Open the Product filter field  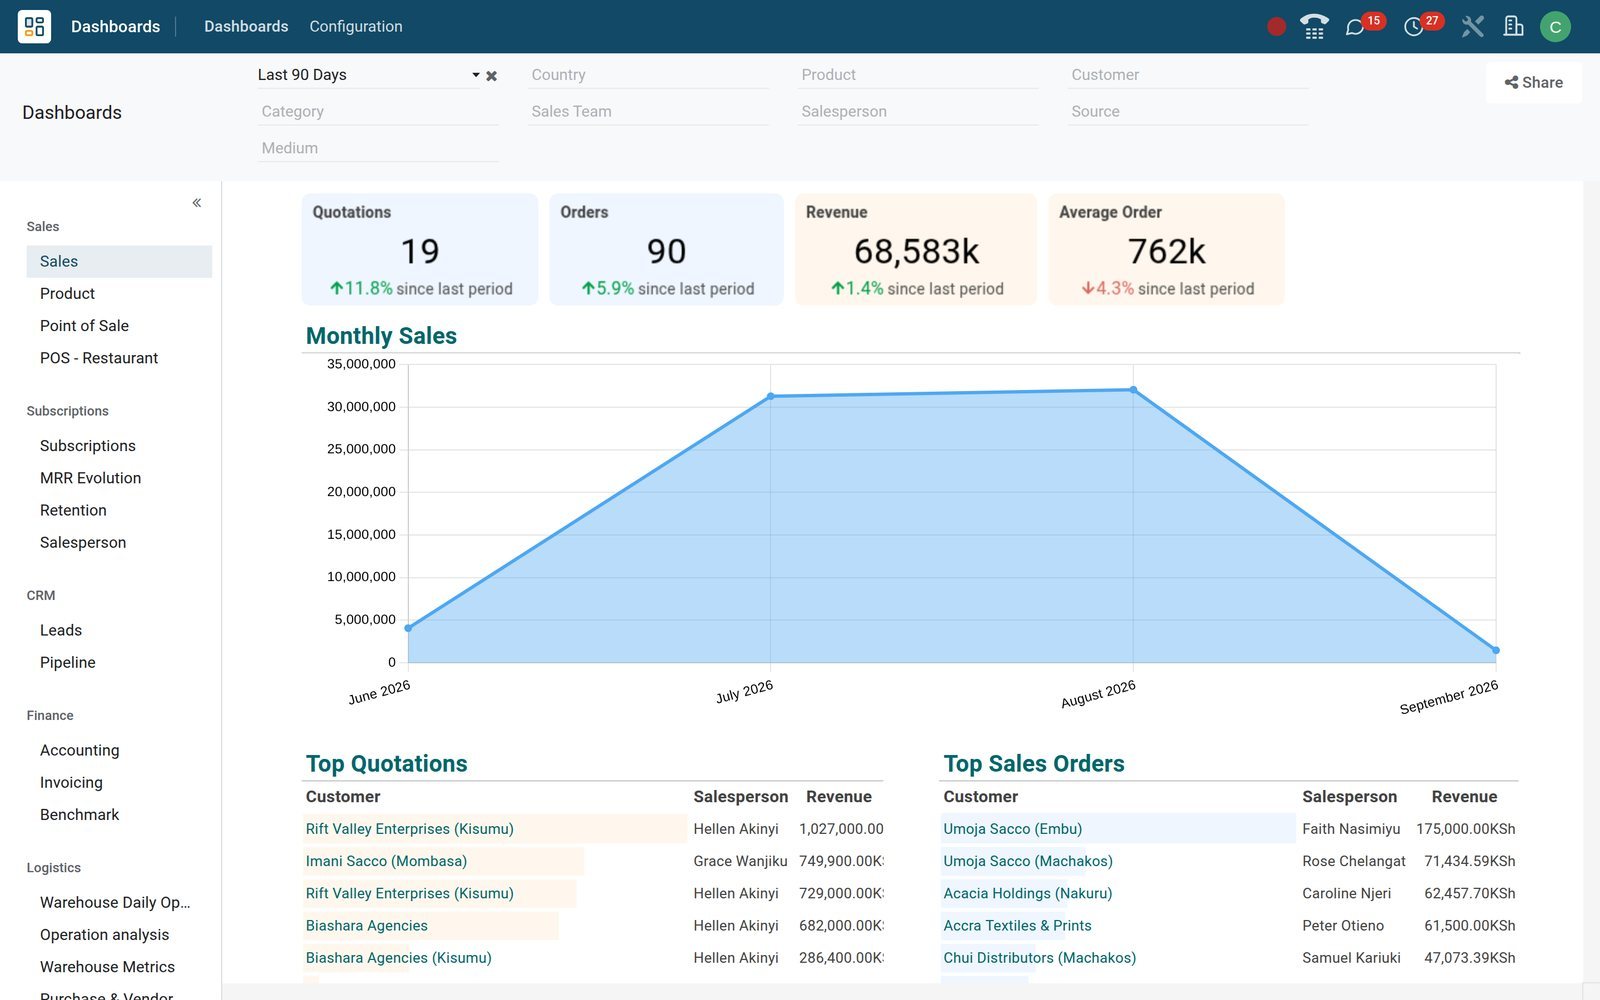918,75
